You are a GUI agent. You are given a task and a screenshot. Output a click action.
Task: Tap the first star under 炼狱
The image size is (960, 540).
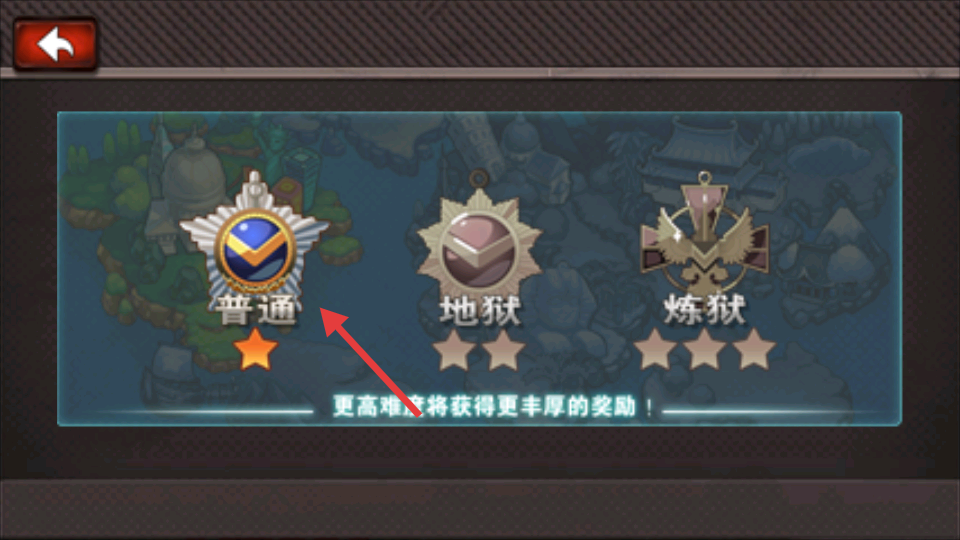[655, 349]
